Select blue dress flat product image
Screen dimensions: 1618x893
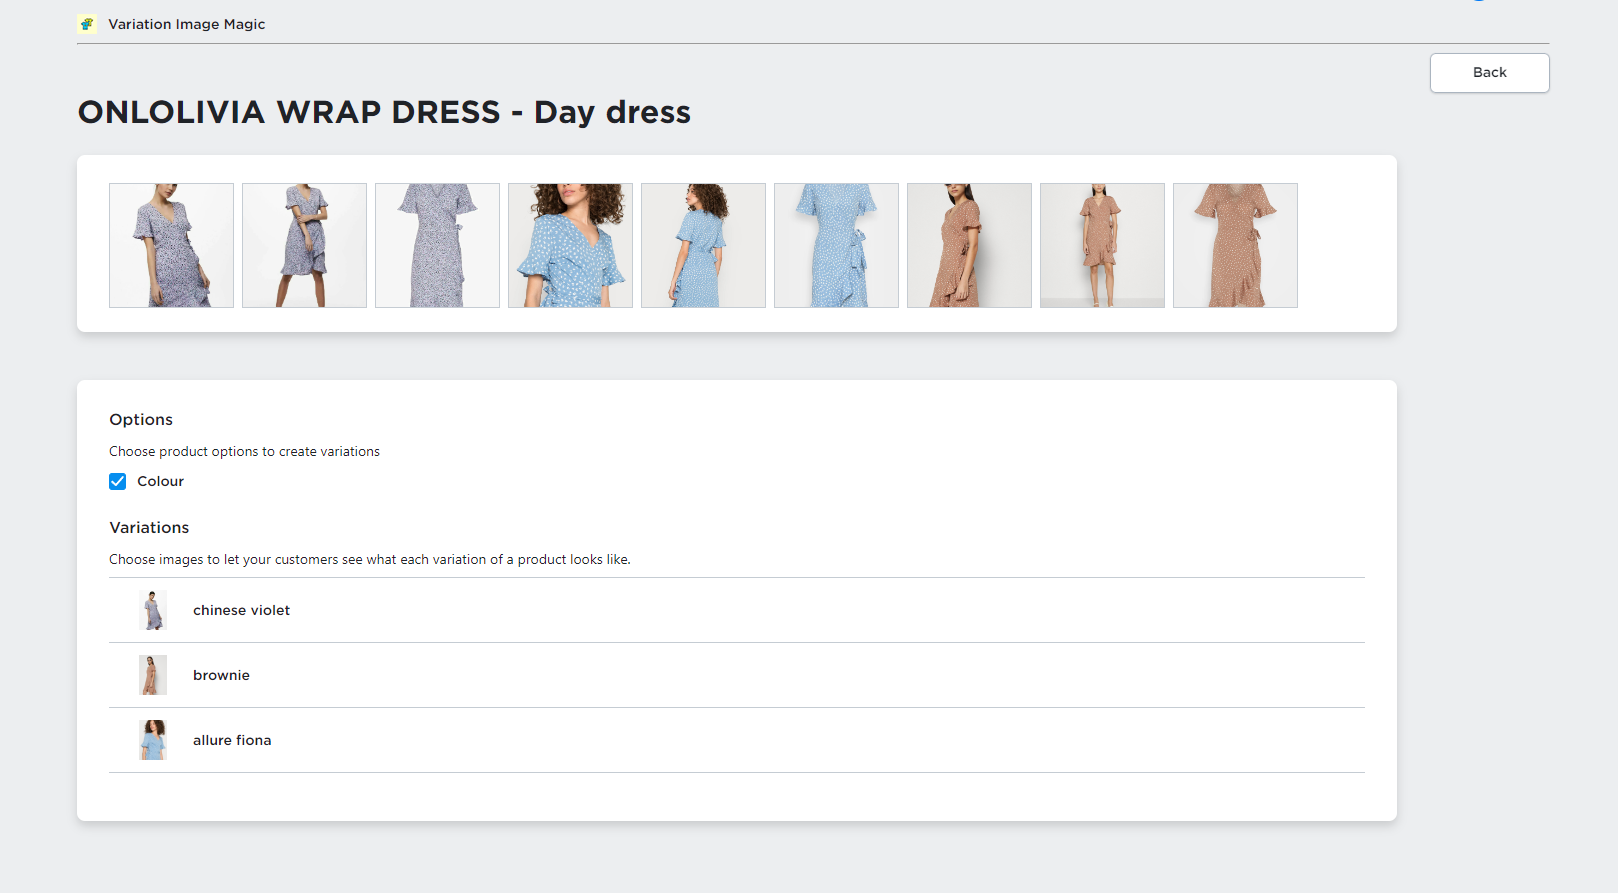pyautogui.click(x=836, y=245)
